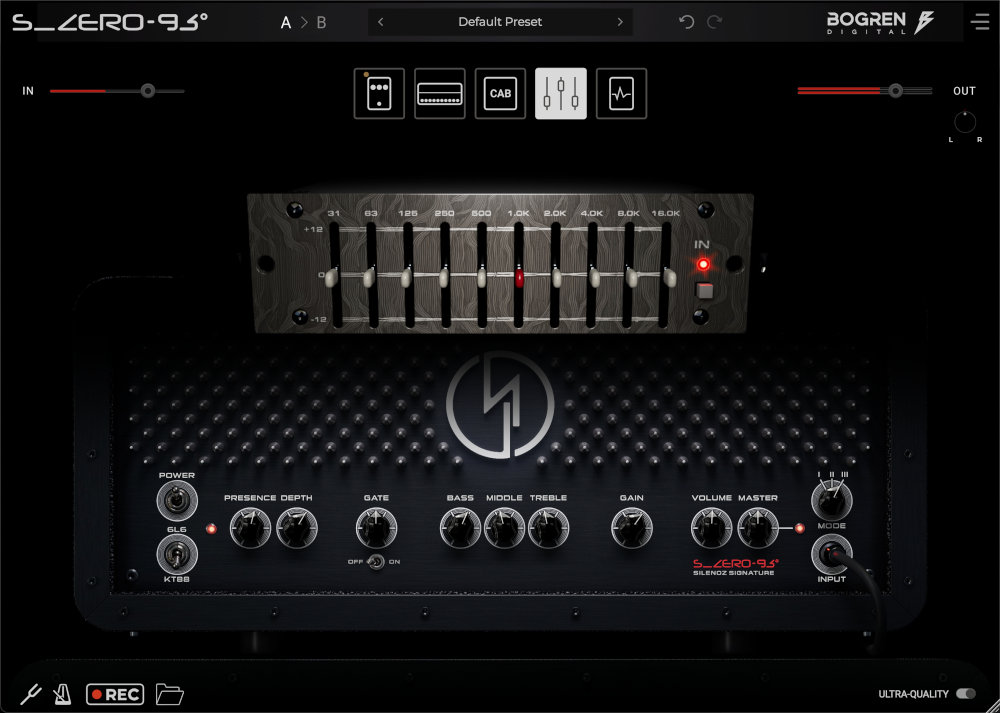This screenshot has width=1000, height=713.
Task: Open the hamburger menu
Action: 979,22
